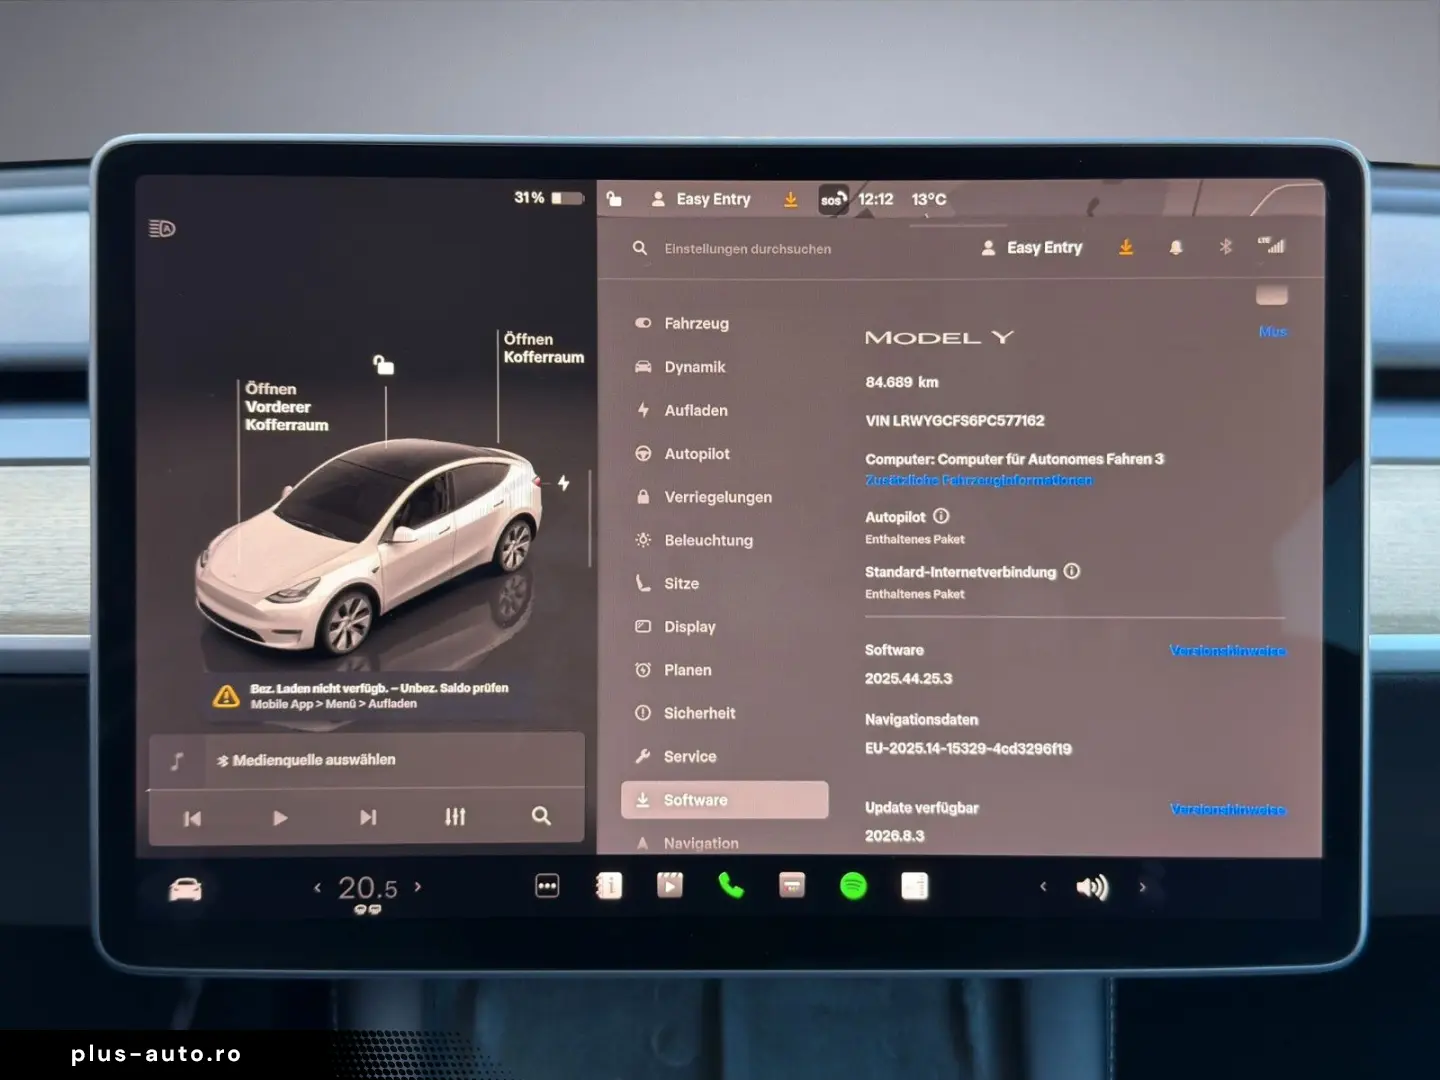Click the Bluetooth icon in settings header
The image size is (1440, 1080).
(1225, 247)
